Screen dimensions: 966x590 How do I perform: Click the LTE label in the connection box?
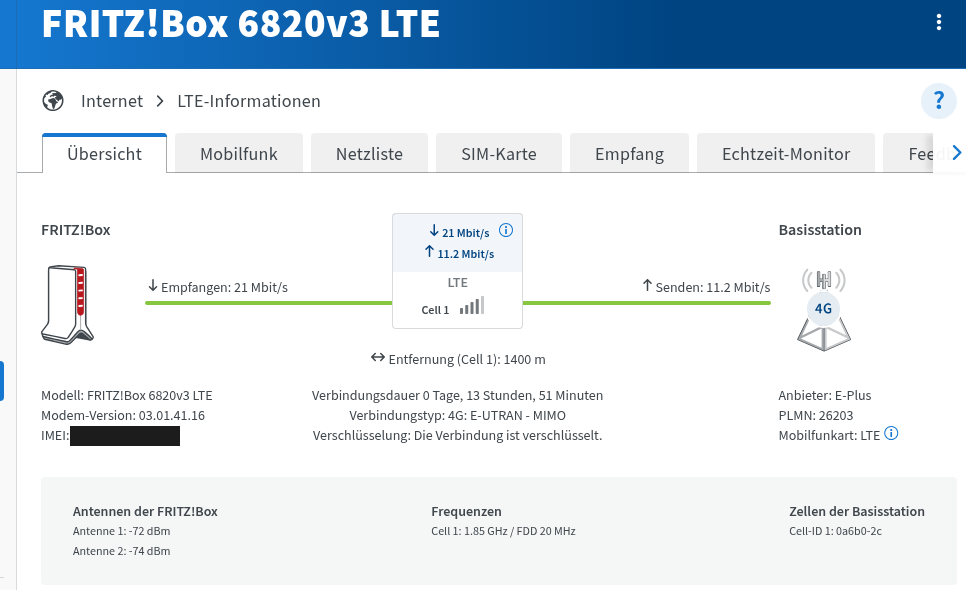point(457,283)
